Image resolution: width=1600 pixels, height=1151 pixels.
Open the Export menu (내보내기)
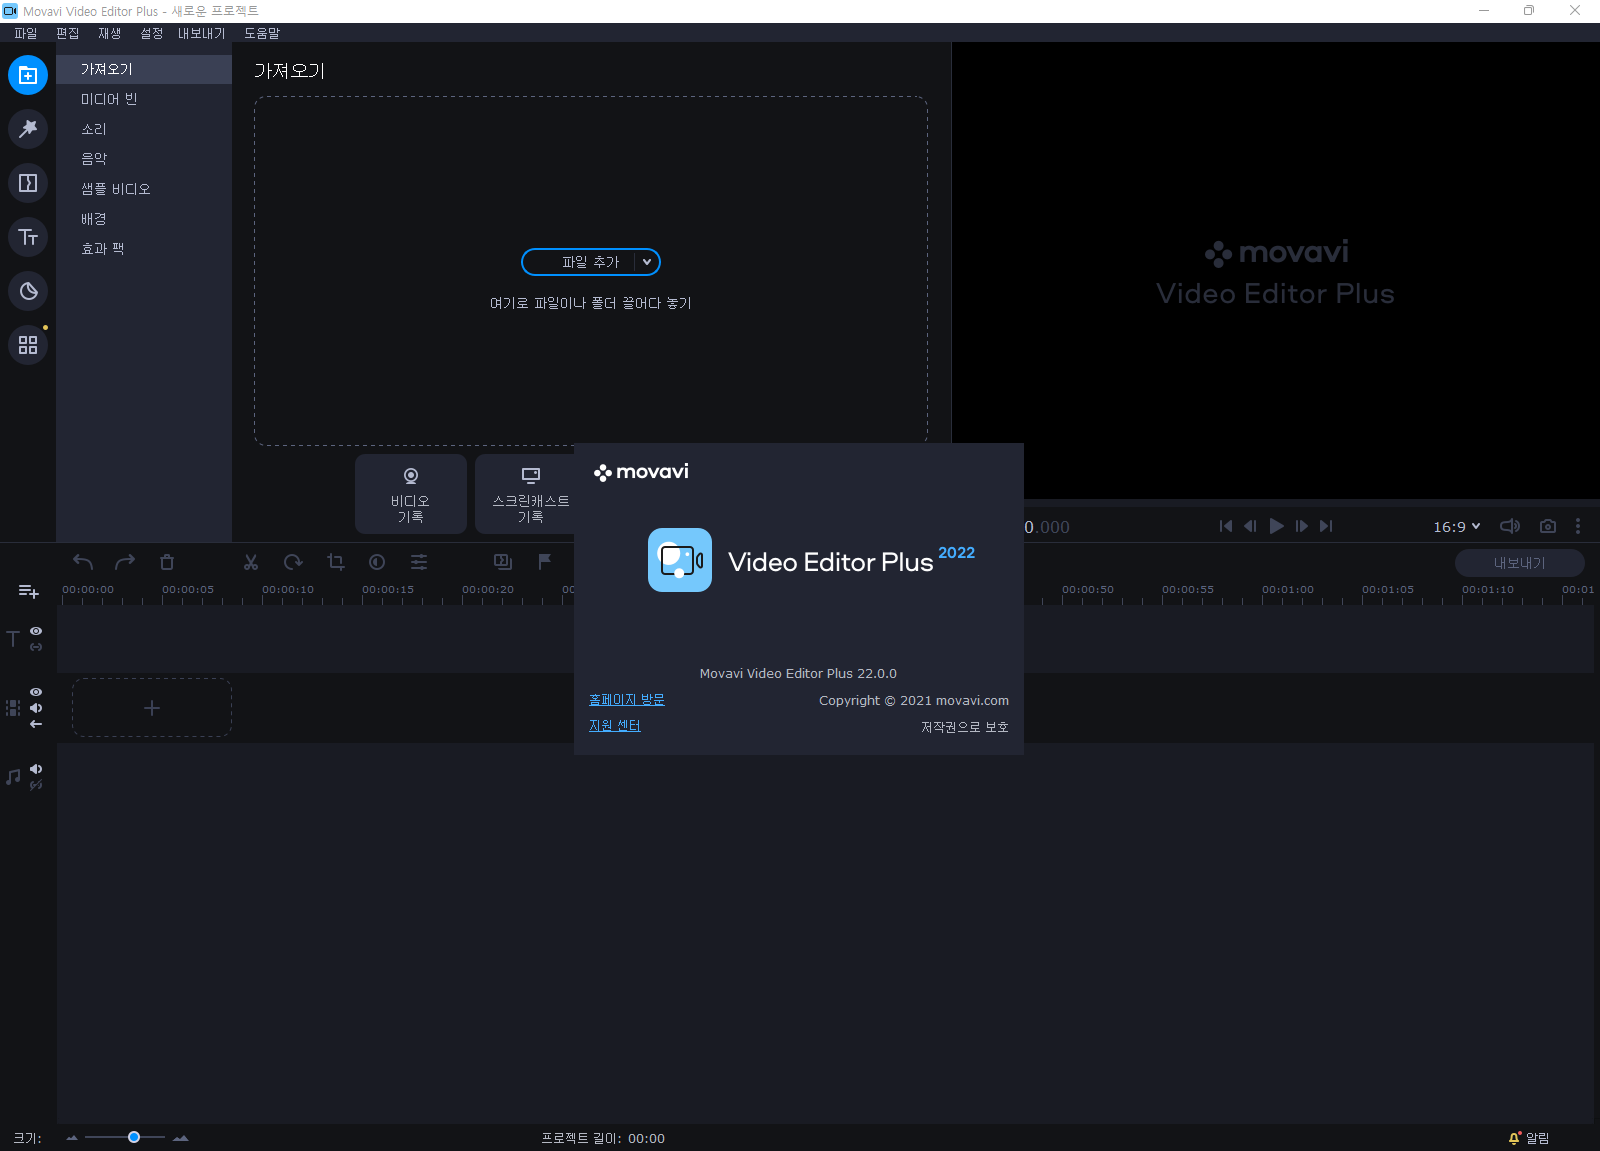202,33
